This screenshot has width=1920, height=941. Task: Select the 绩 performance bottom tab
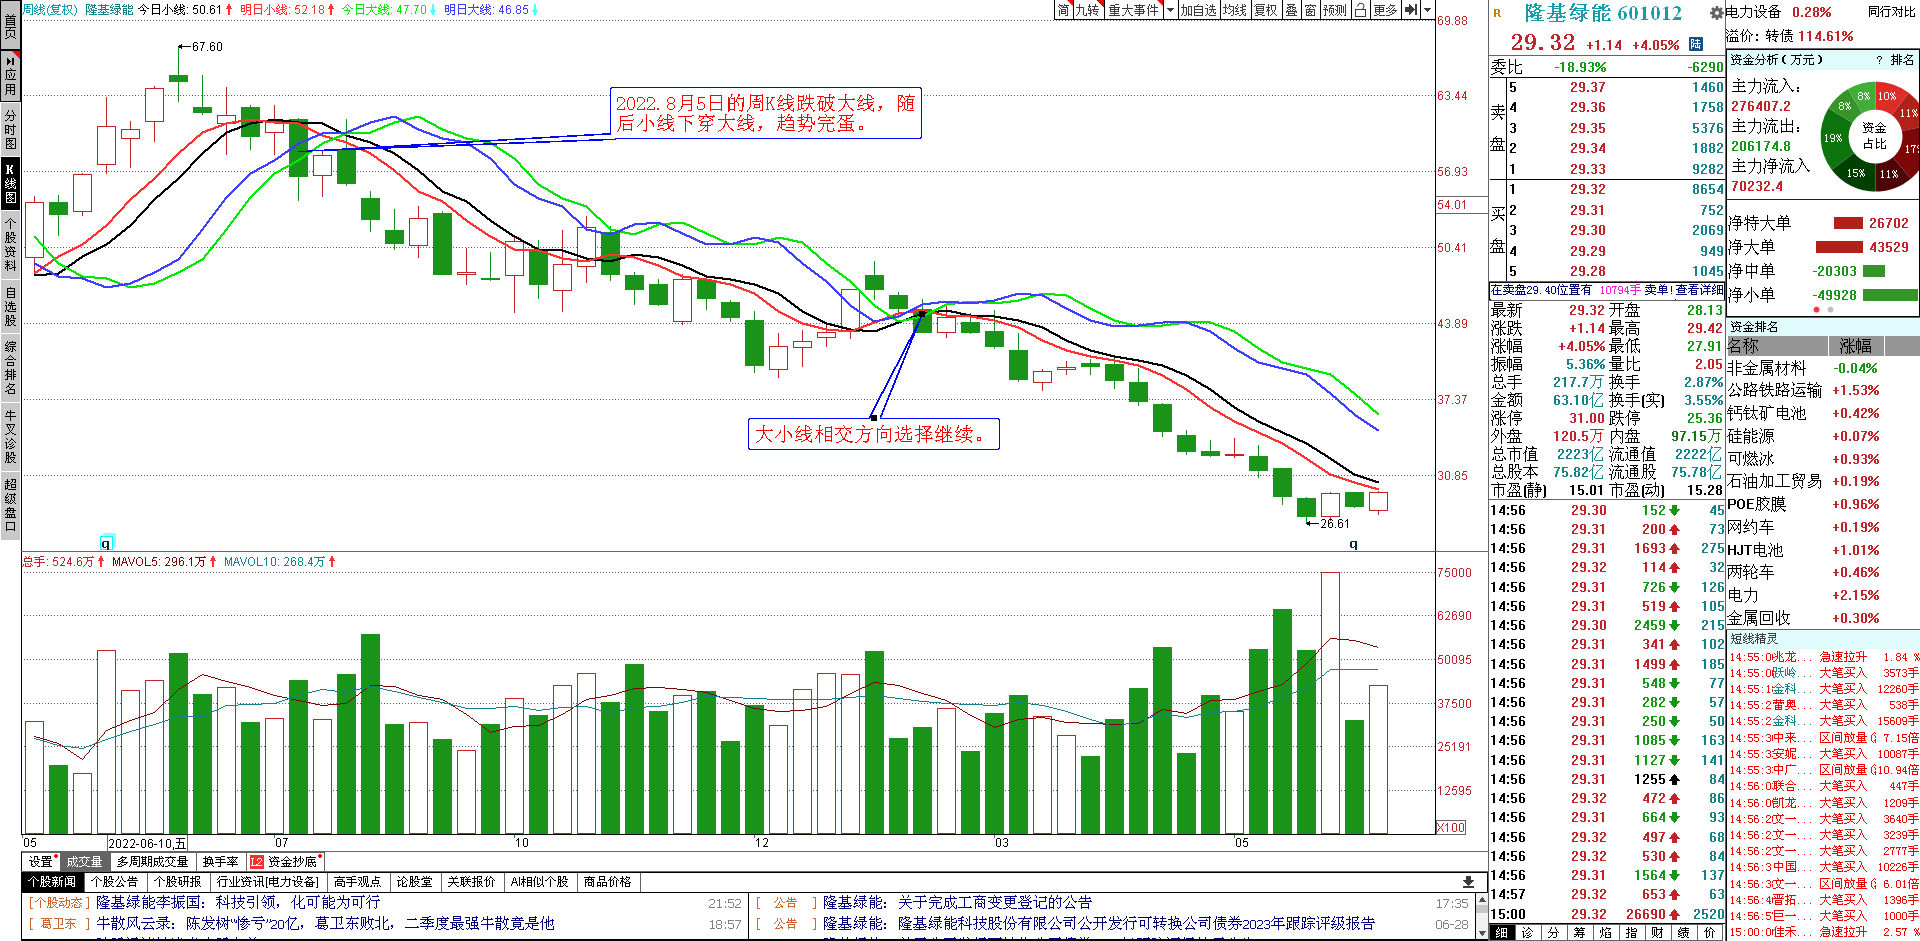(x=1683, y=932)
